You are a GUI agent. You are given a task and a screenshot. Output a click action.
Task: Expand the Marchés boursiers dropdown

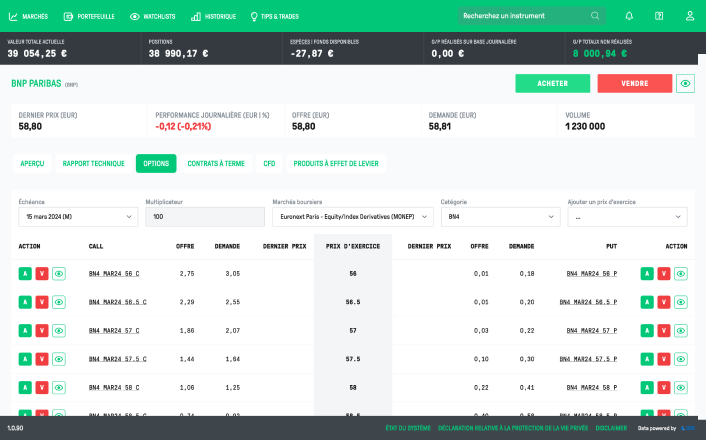(353, 217)
